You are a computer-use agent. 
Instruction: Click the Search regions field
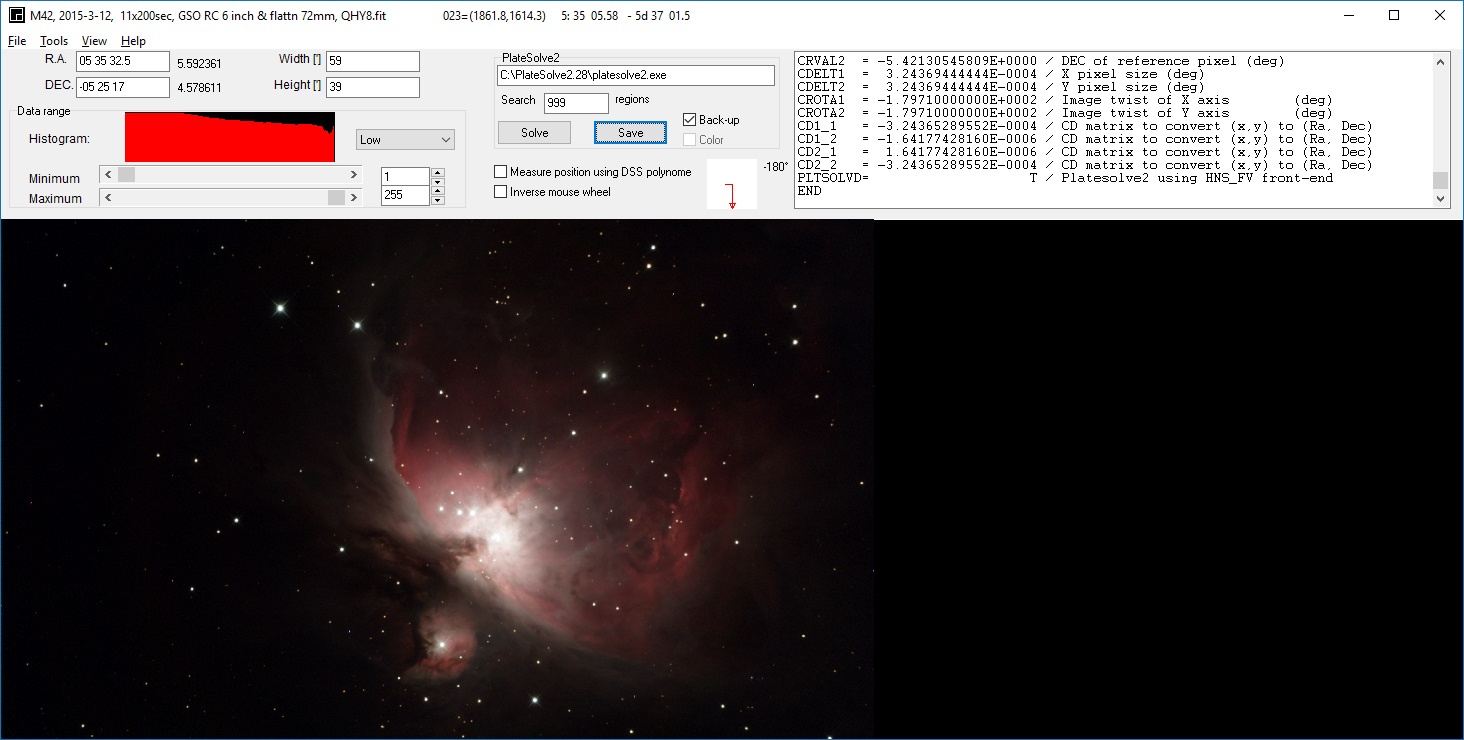(576, 102)
